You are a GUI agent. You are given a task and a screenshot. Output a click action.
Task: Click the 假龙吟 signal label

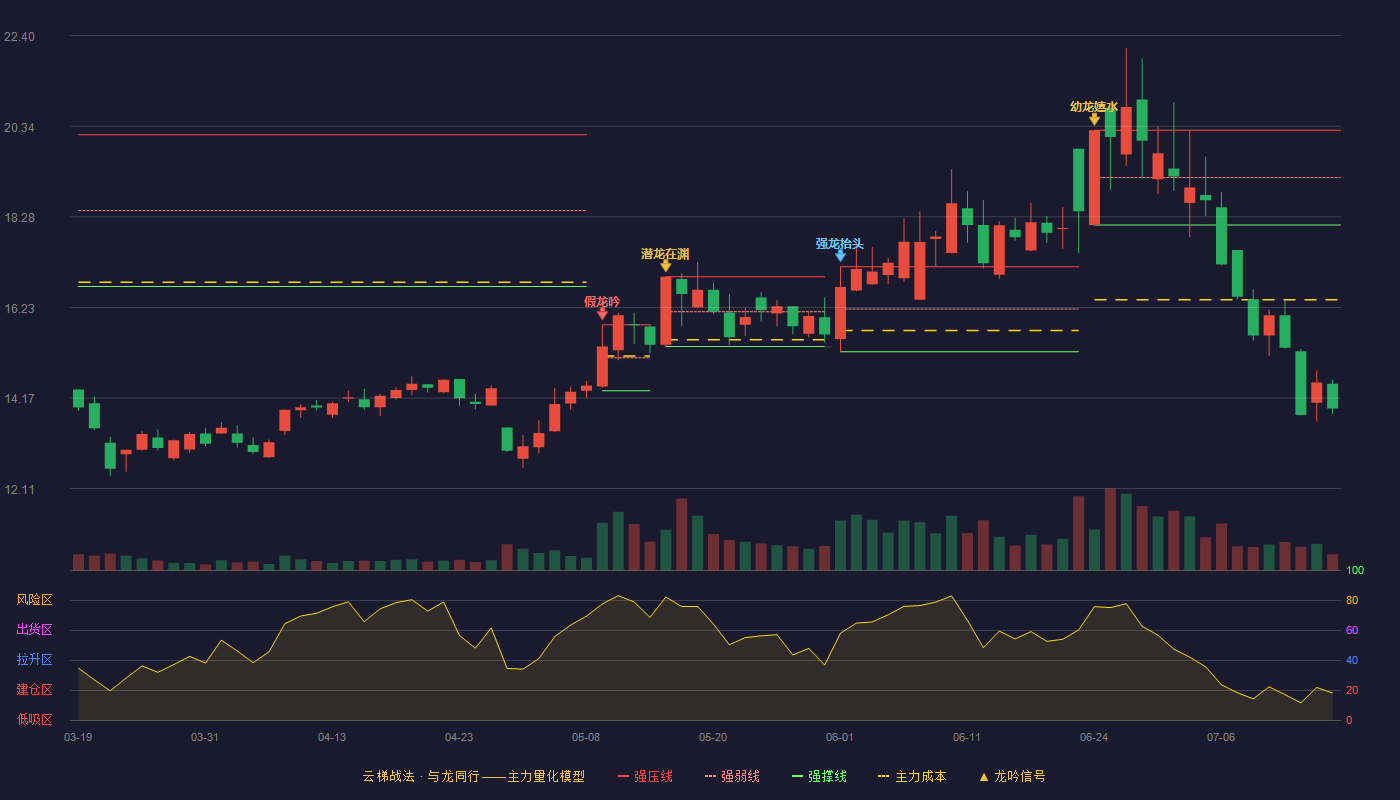pyautogui.click(x=602, y=301)
